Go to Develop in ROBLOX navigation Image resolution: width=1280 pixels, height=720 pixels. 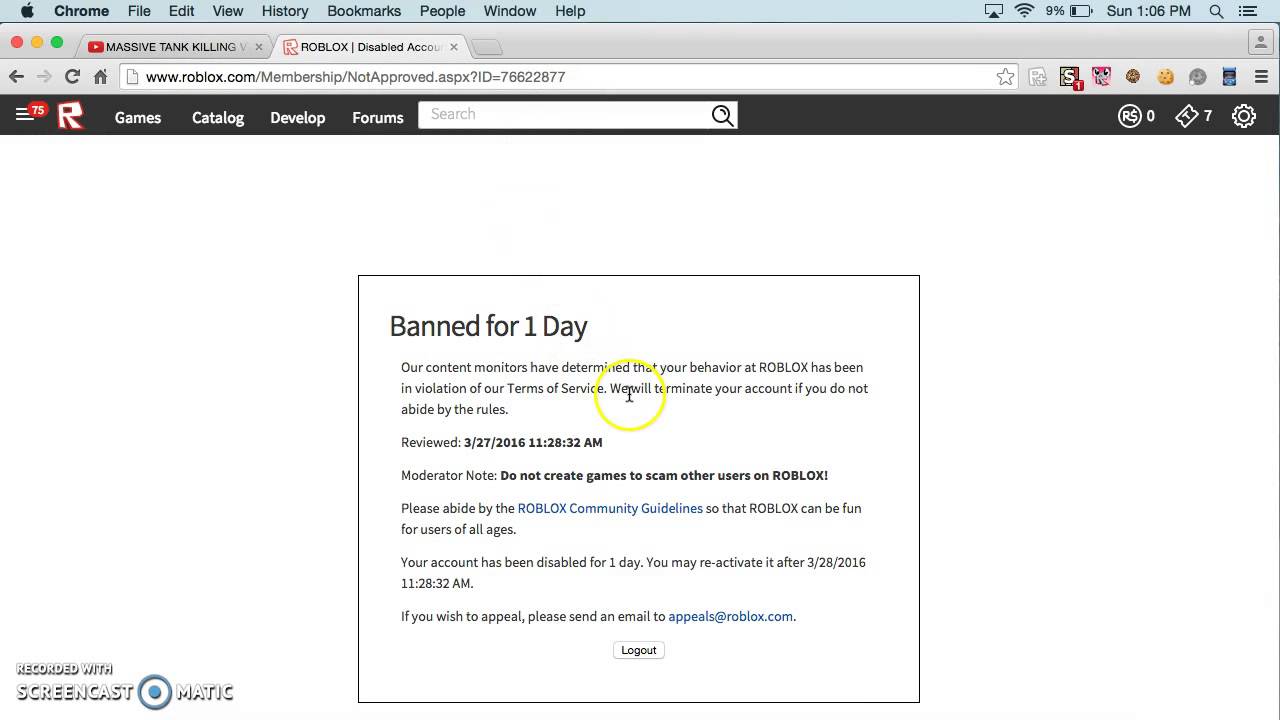[297, 117]
